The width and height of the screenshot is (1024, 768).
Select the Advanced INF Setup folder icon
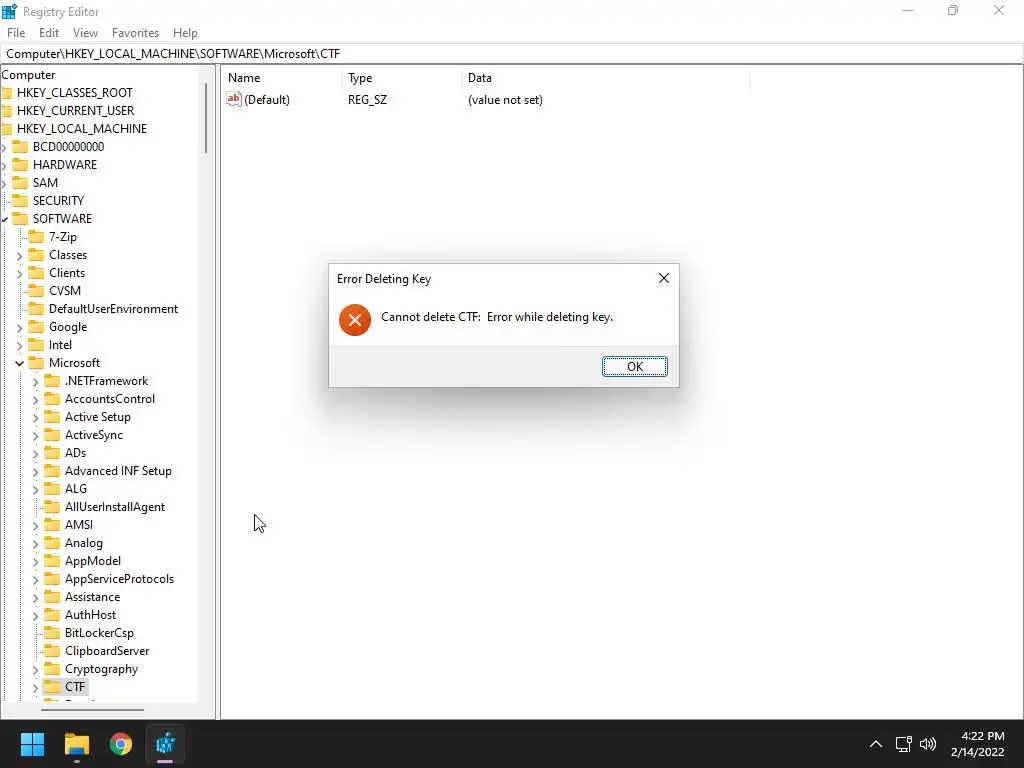(52, 471)
